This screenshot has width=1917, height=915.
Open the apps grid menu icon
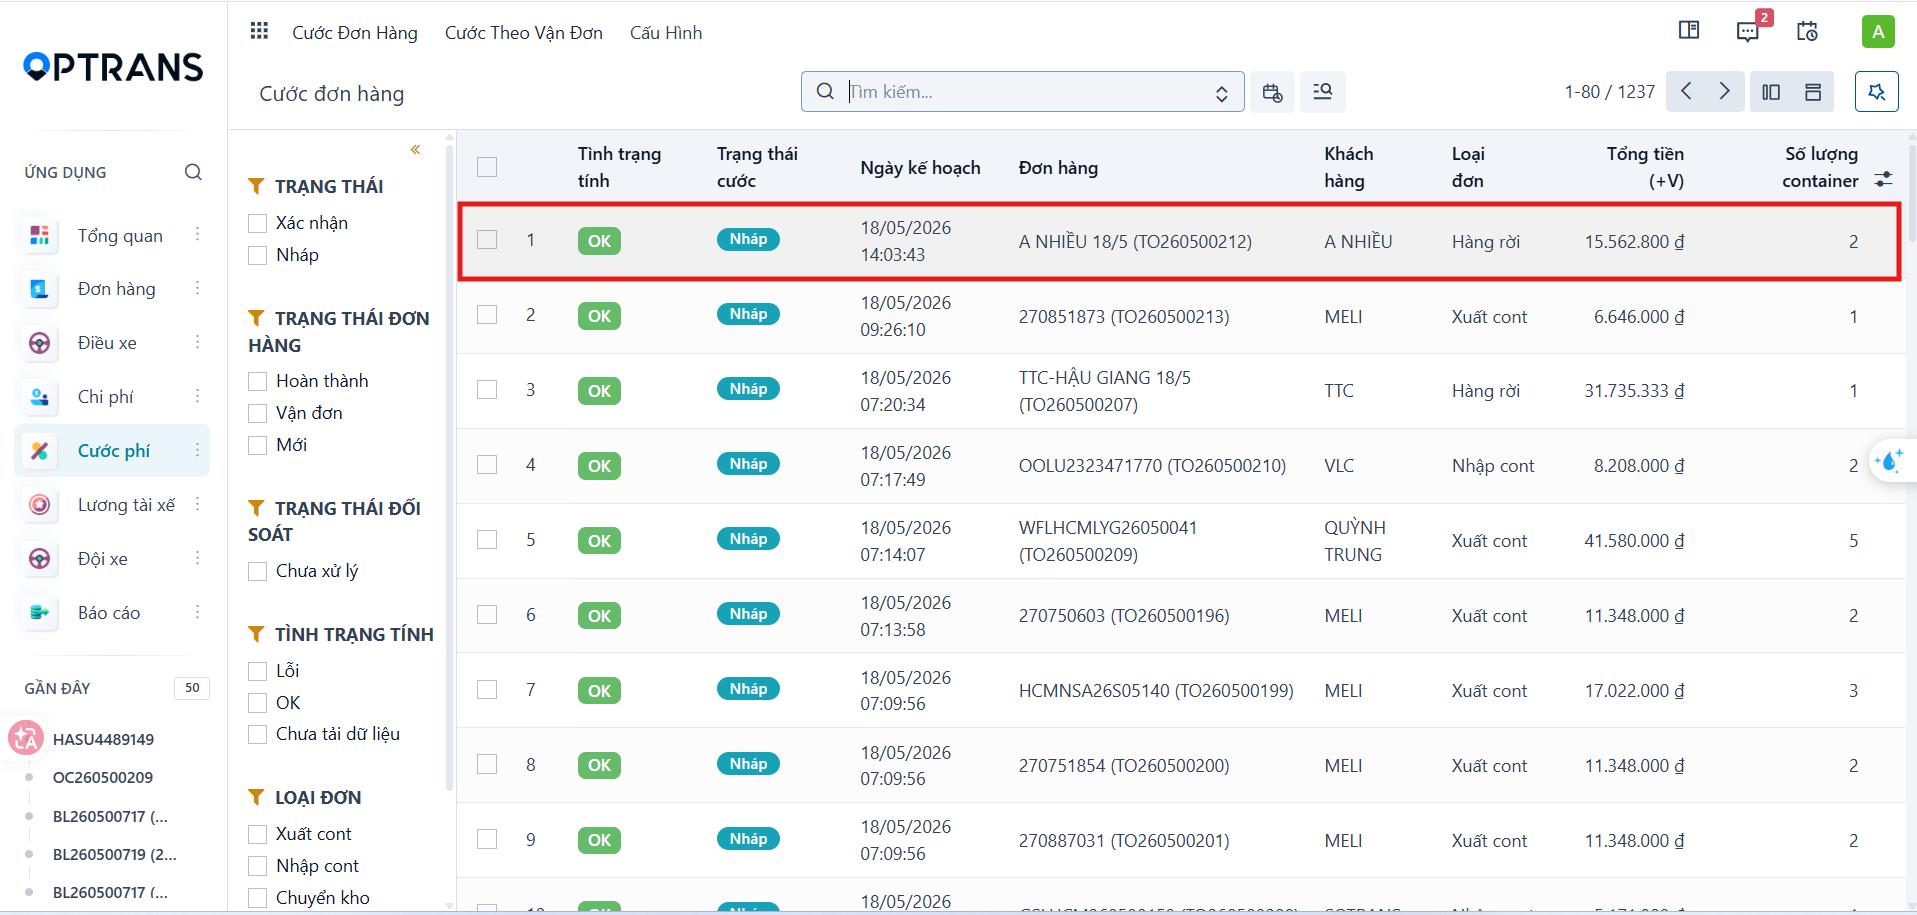point(259,31)
